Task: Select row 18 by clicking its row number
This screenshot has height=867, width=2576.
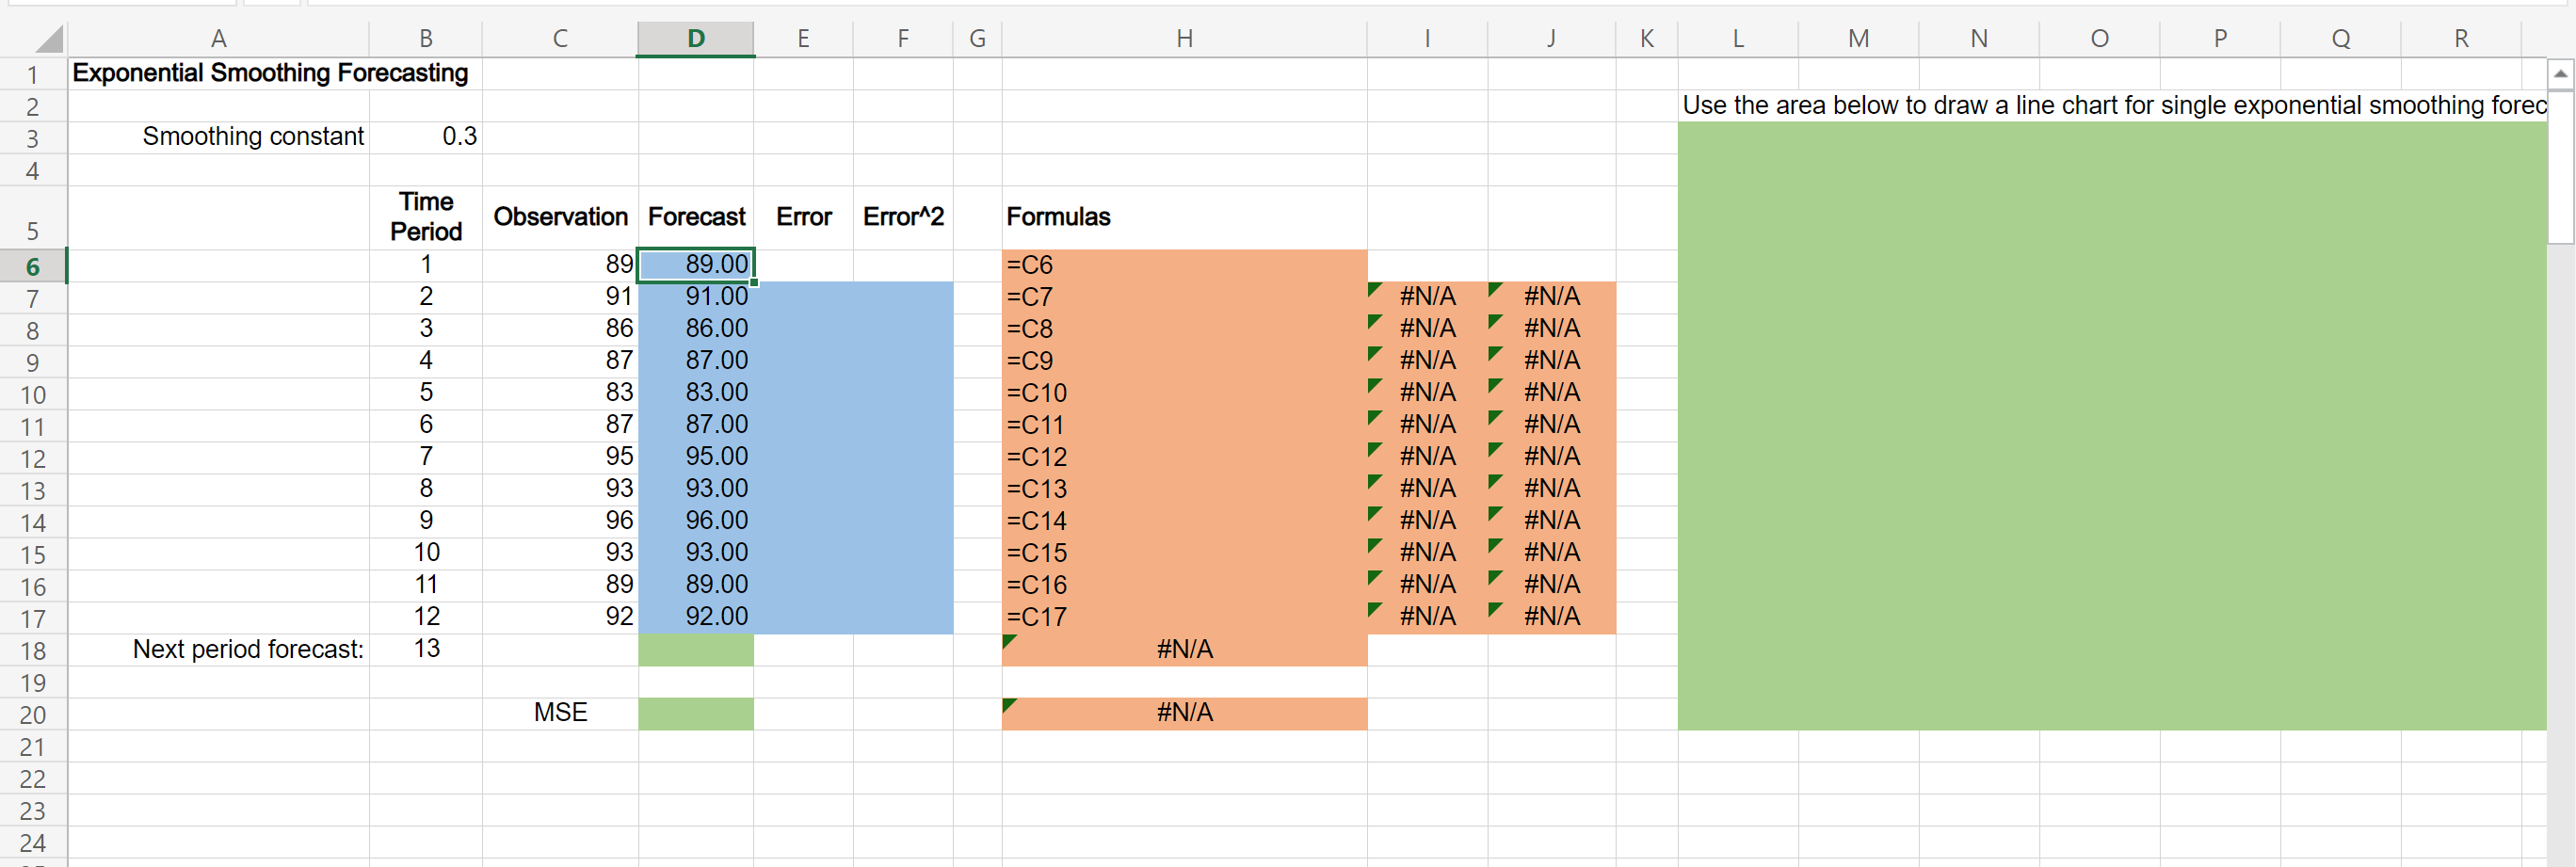Action: 33,649
